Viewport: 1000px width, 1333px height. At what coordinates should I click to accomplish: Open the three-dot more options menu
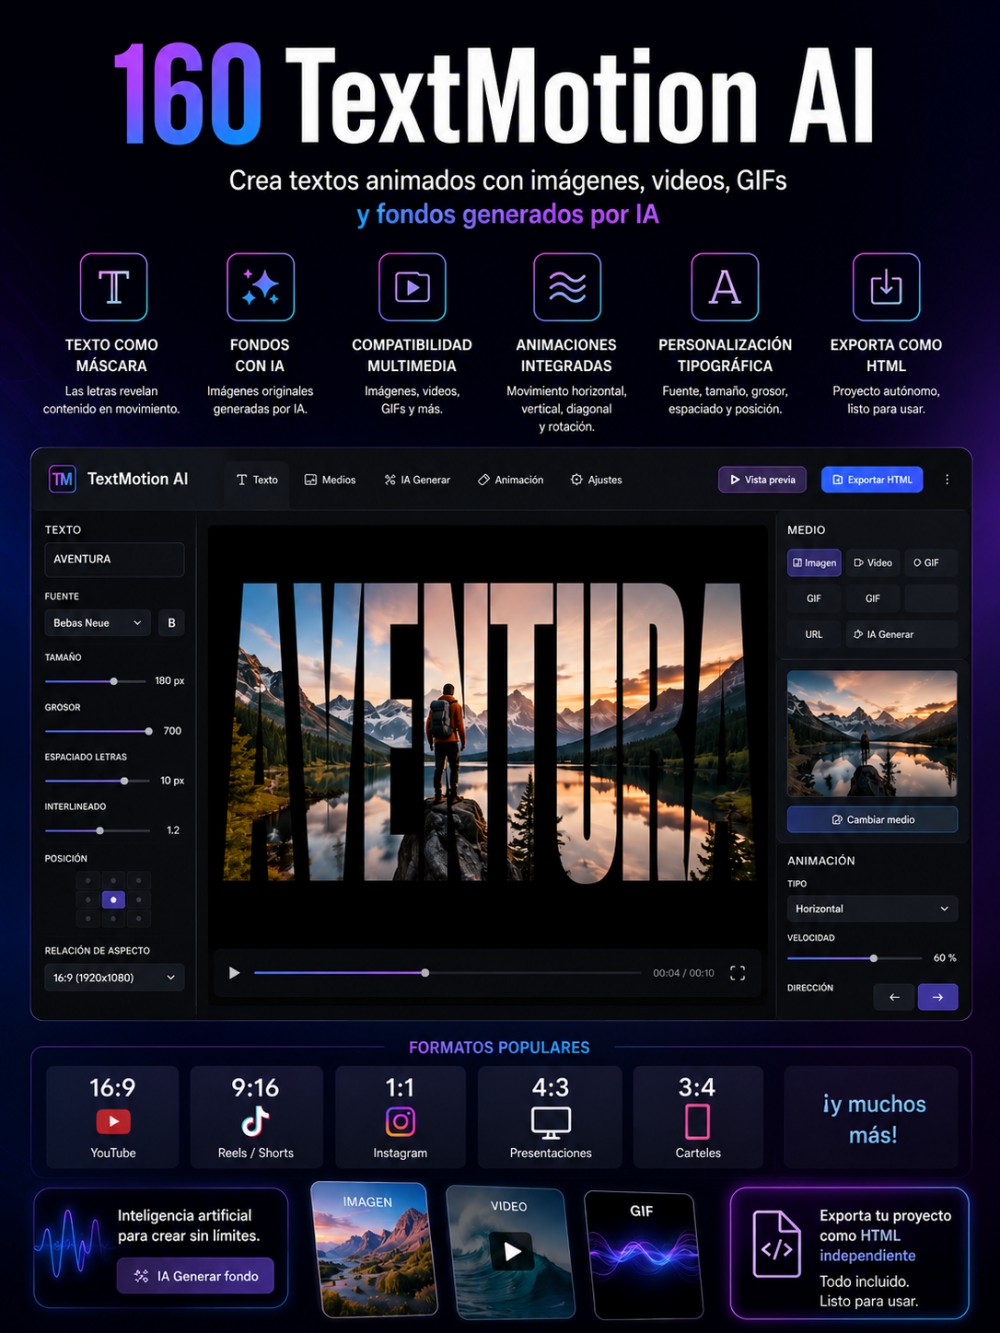tap(947, 480)
